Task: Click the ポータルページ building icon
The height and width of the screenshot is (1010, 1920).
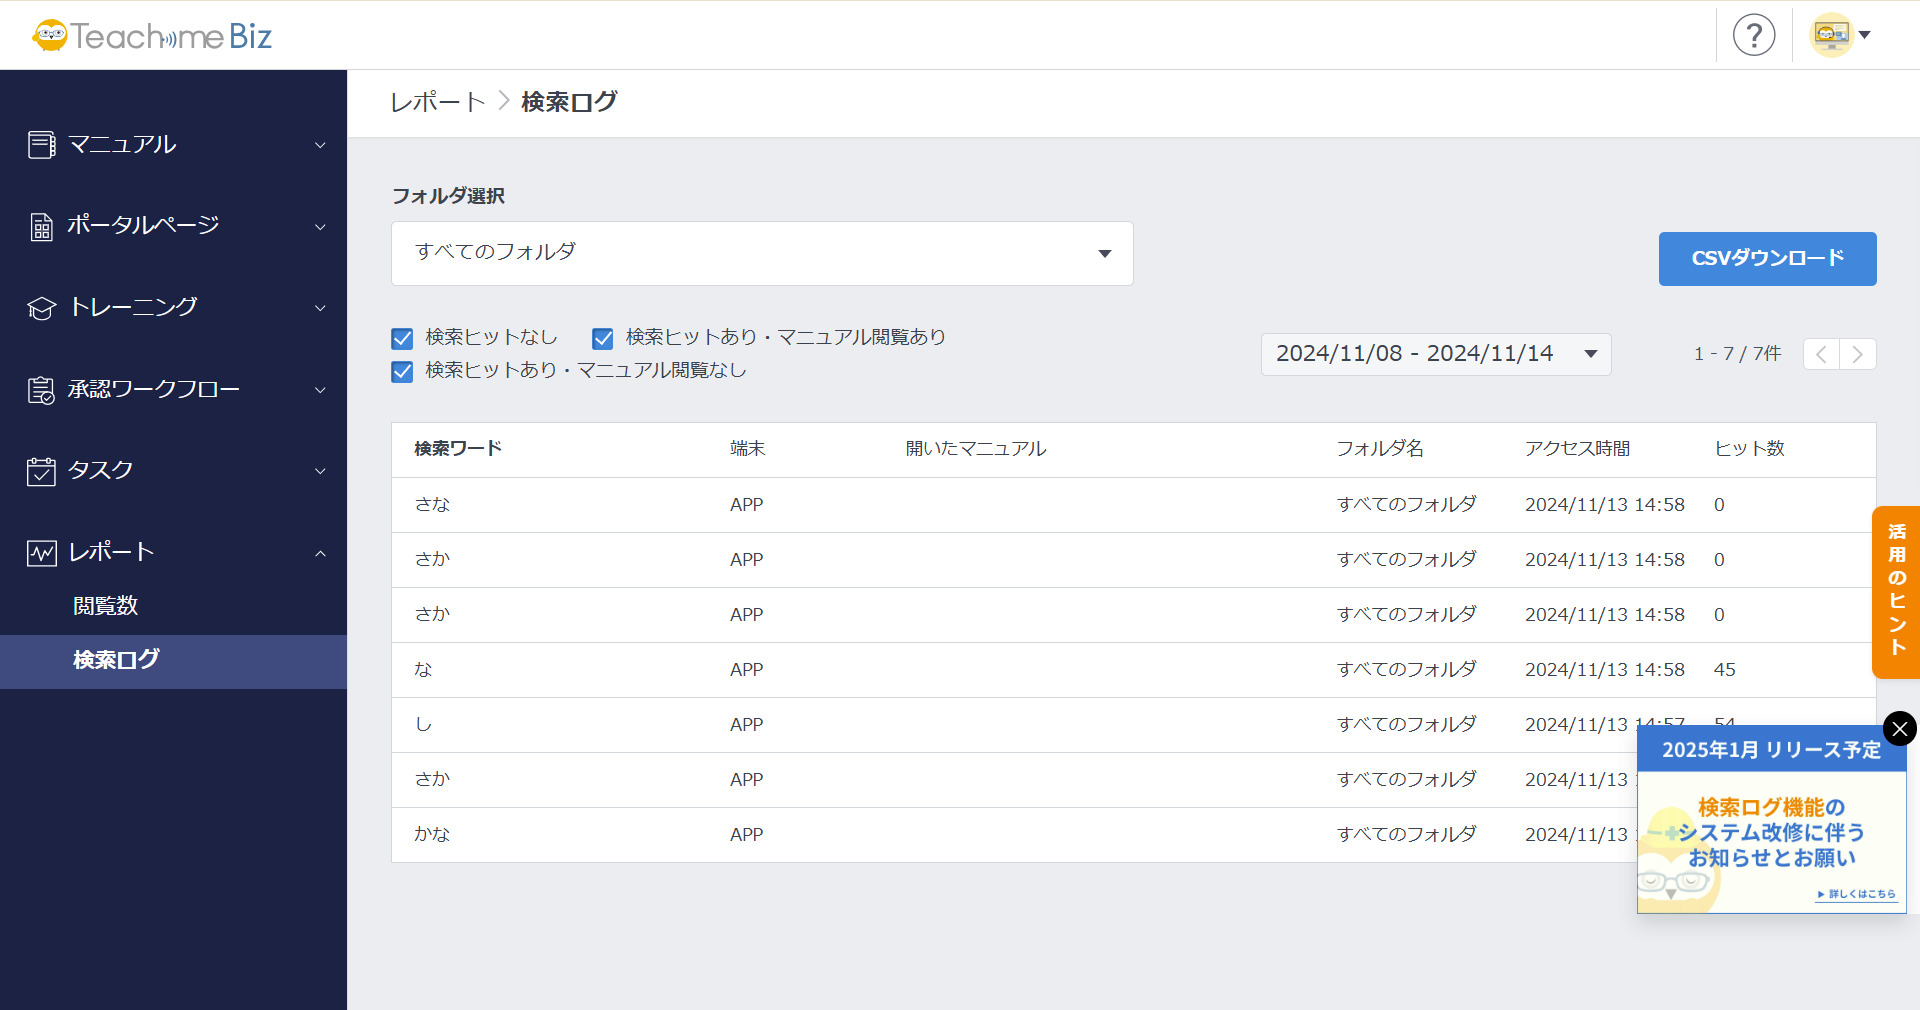Action: (x=41, y=227)
